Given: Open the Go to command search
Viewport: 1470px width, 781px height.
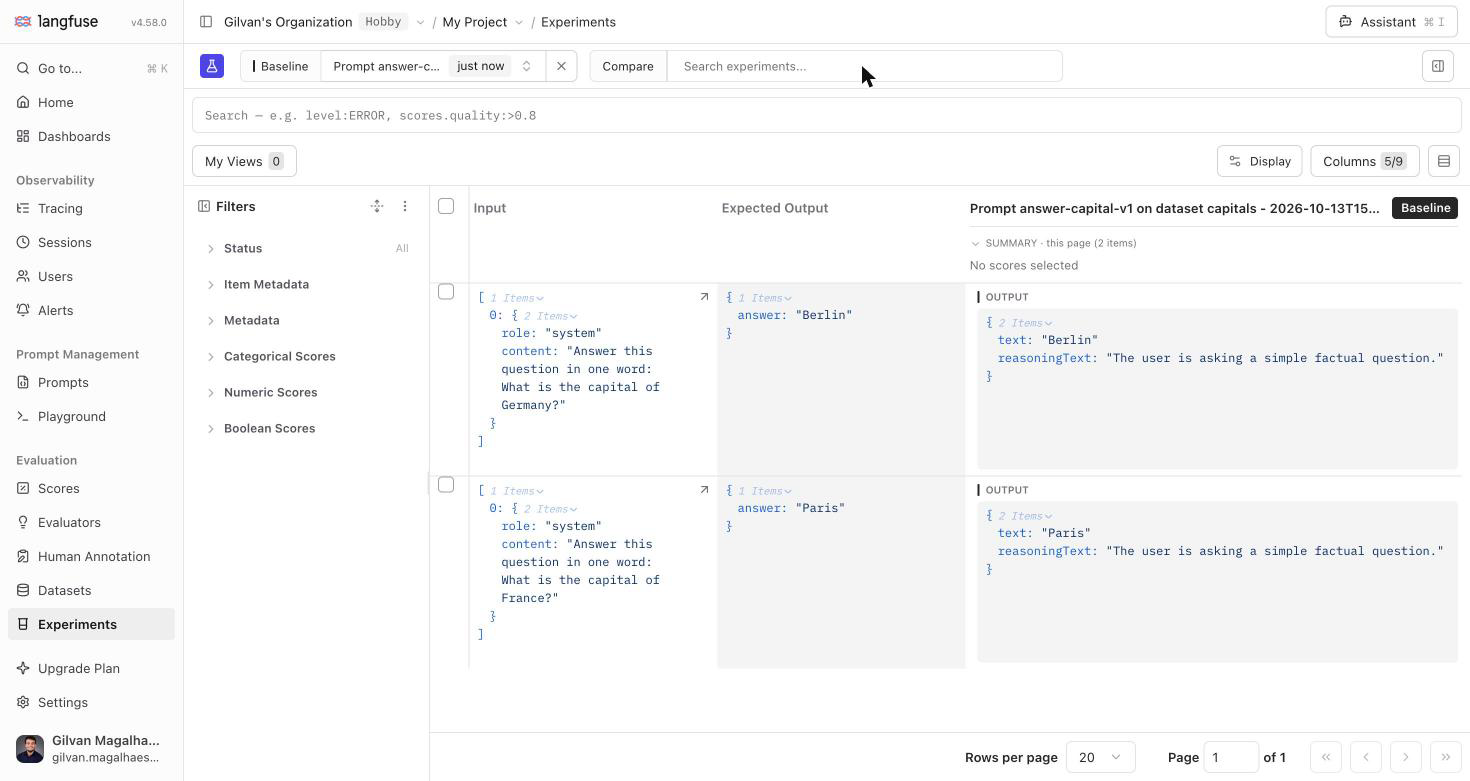Looking at the screenshot, I should pos(91,68).
